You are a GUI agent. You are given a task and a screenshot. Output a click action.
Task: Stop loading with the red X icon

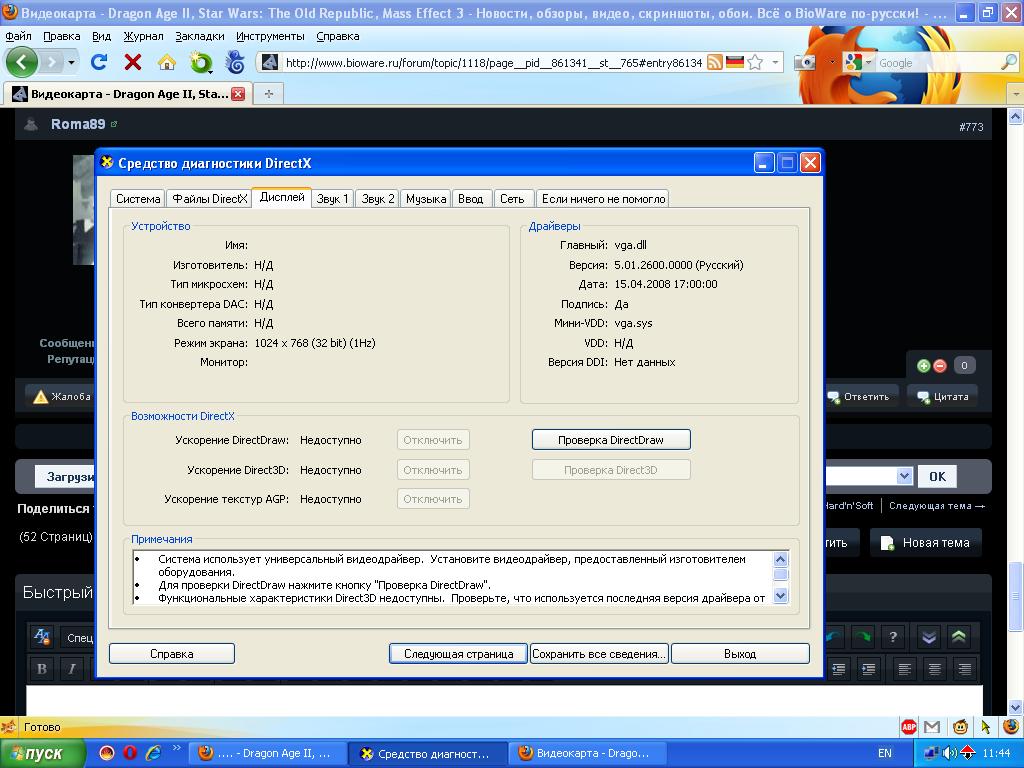pos(133,62)
